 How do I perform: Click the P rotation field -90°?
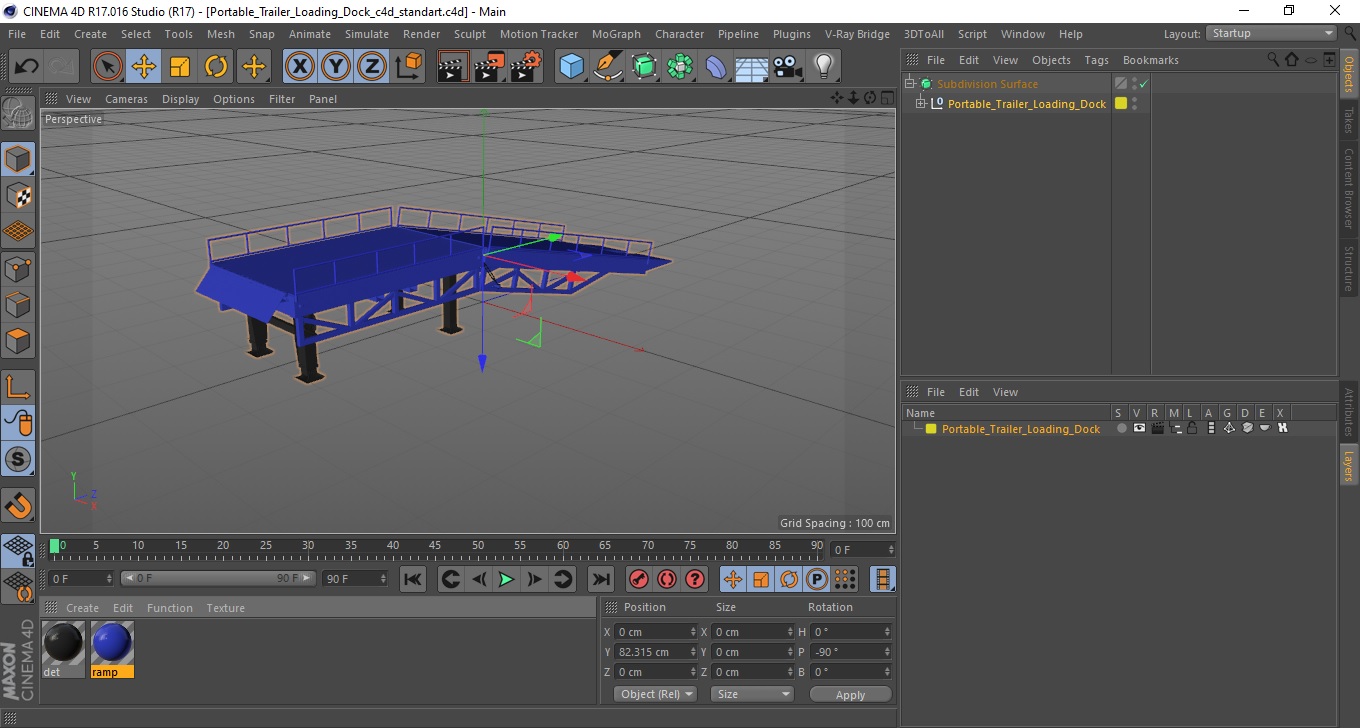point(851,652)
